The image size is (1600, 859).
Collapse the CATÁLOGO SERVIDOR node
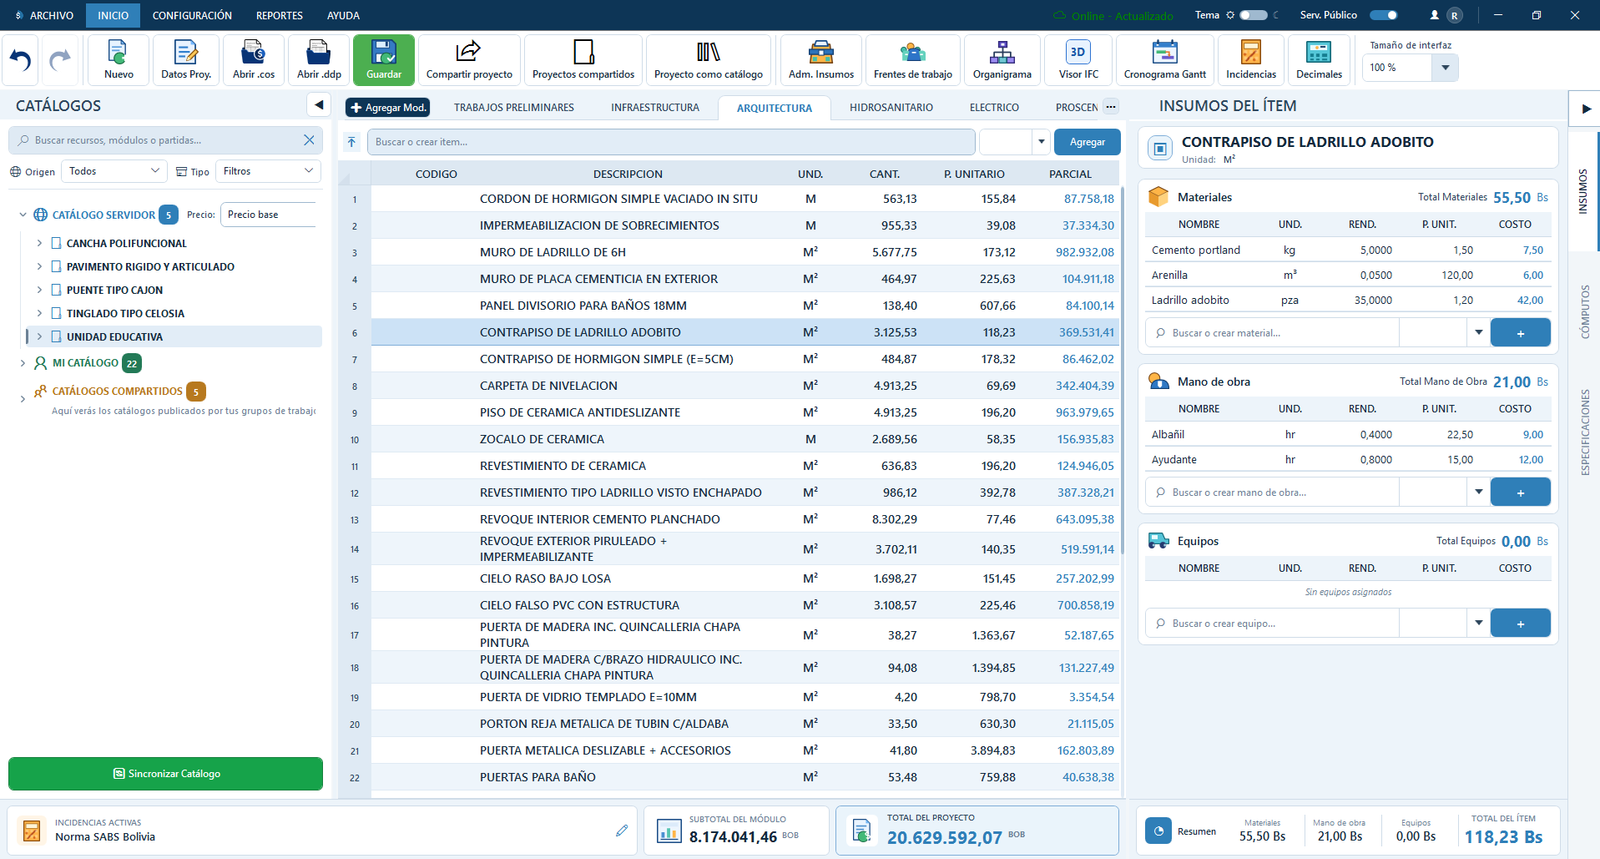(x=23, y=215)
